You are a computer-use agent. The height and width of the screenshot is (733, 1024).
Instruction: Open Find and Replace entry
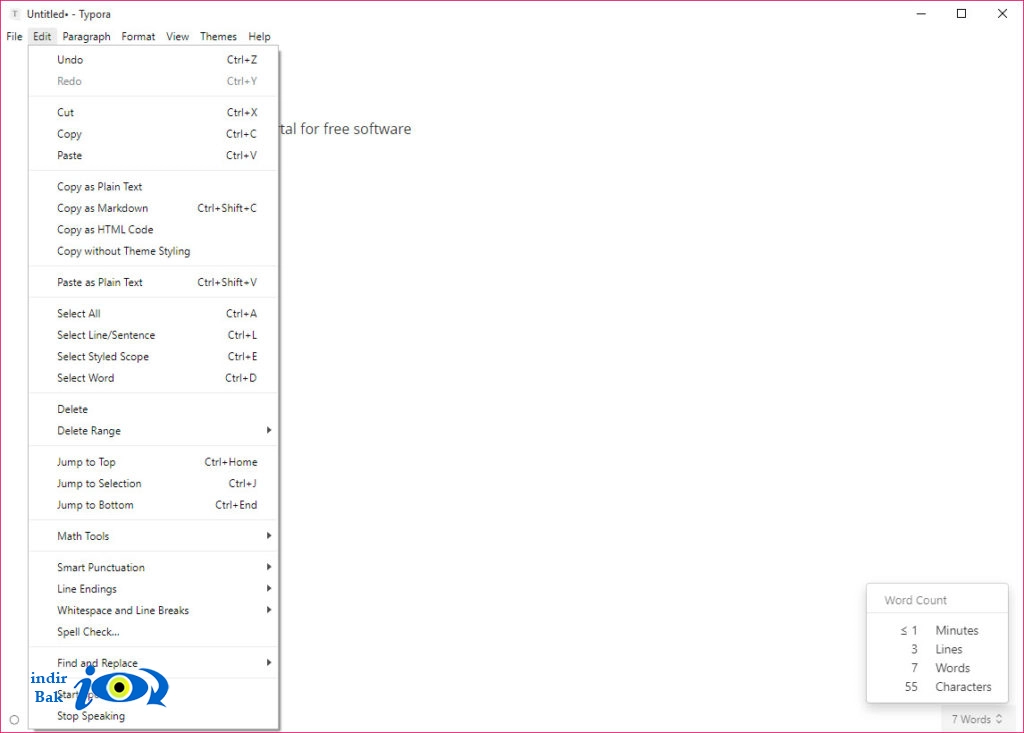pos(154,663)
